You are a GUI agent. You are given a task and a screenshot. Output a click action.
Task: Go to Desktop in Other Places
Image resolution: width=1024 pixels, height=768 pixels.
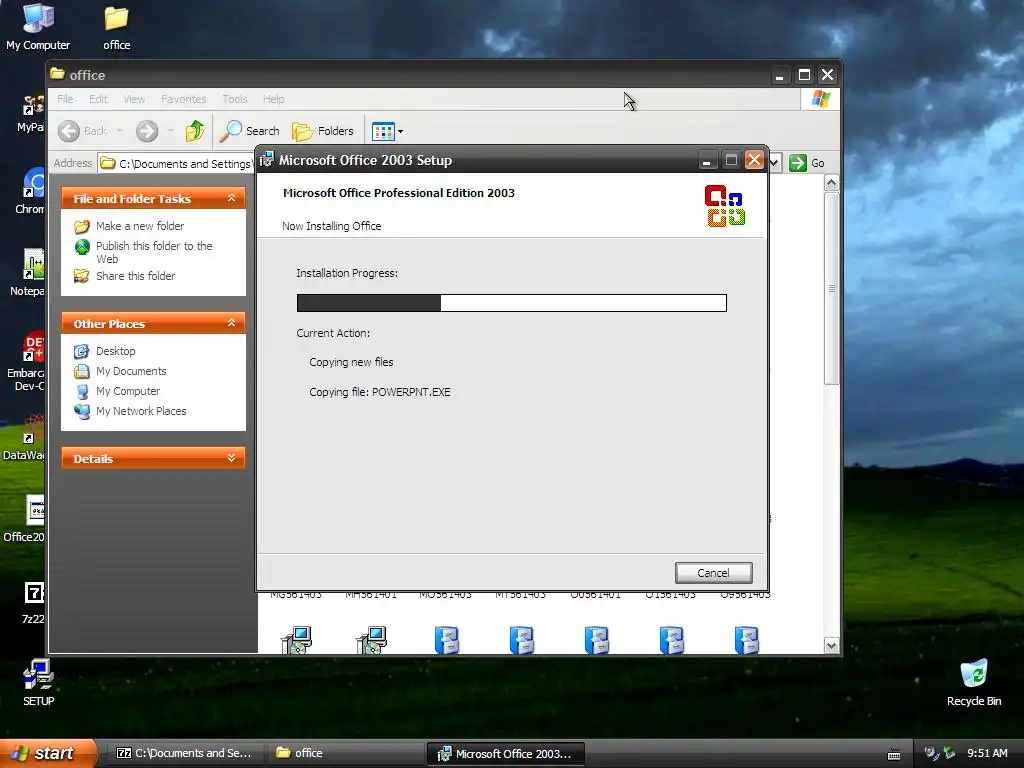click(x=116, y=351)
